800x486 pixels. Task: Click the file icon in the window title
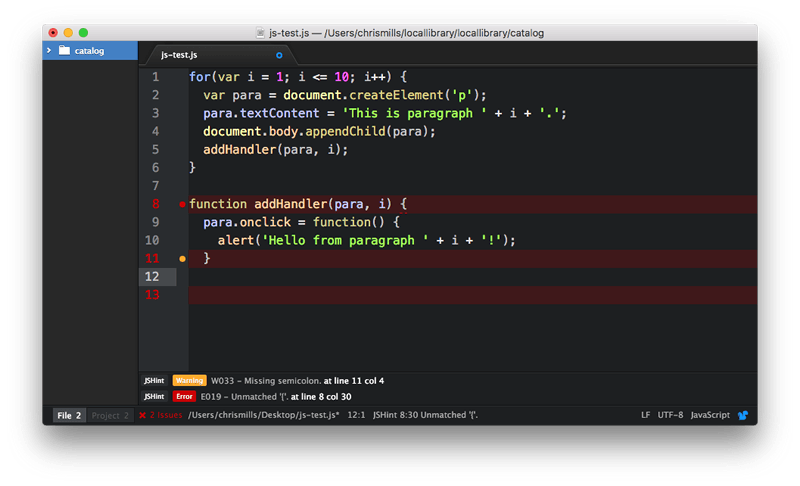(x=260, y=33)
